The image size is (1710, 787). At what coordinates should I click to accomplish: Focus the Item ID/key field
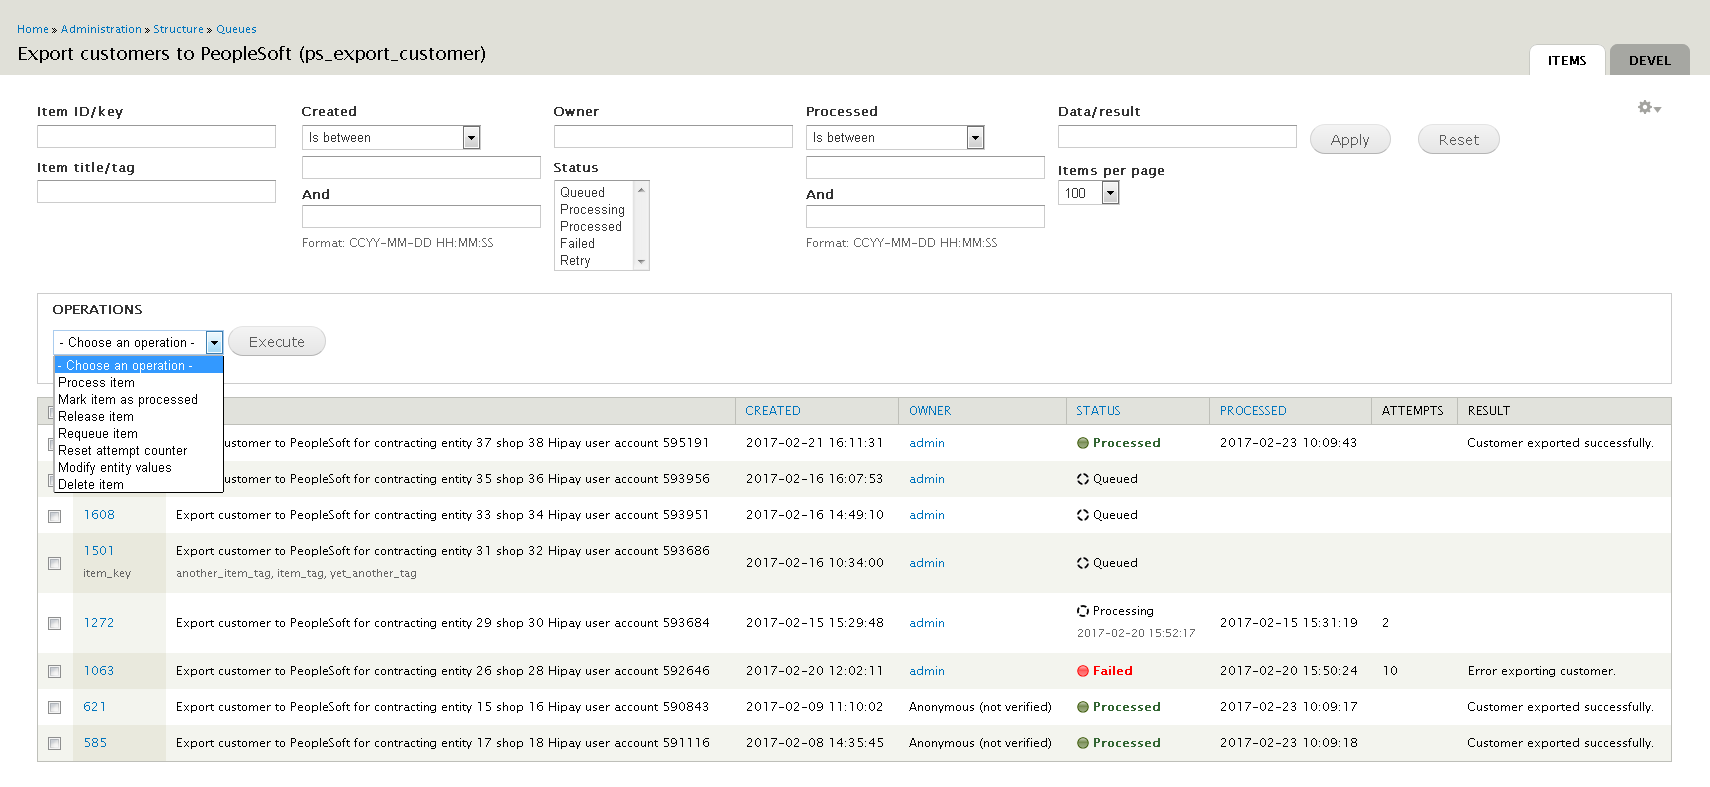(156, 136)
